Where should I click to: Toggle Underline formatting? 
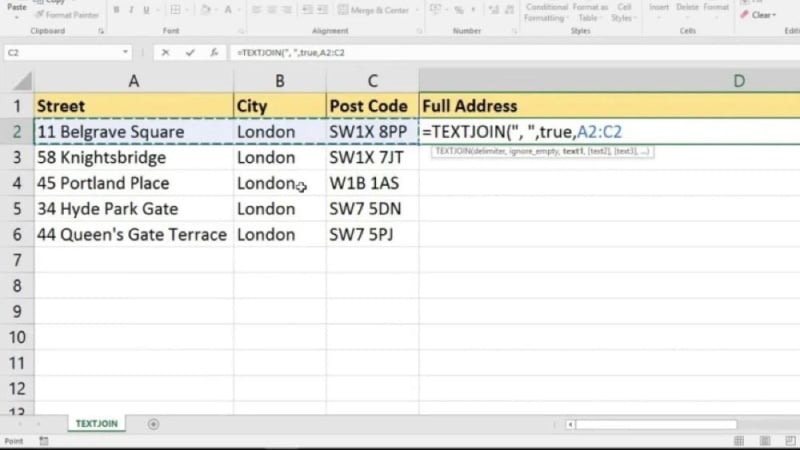pos(146,11)
